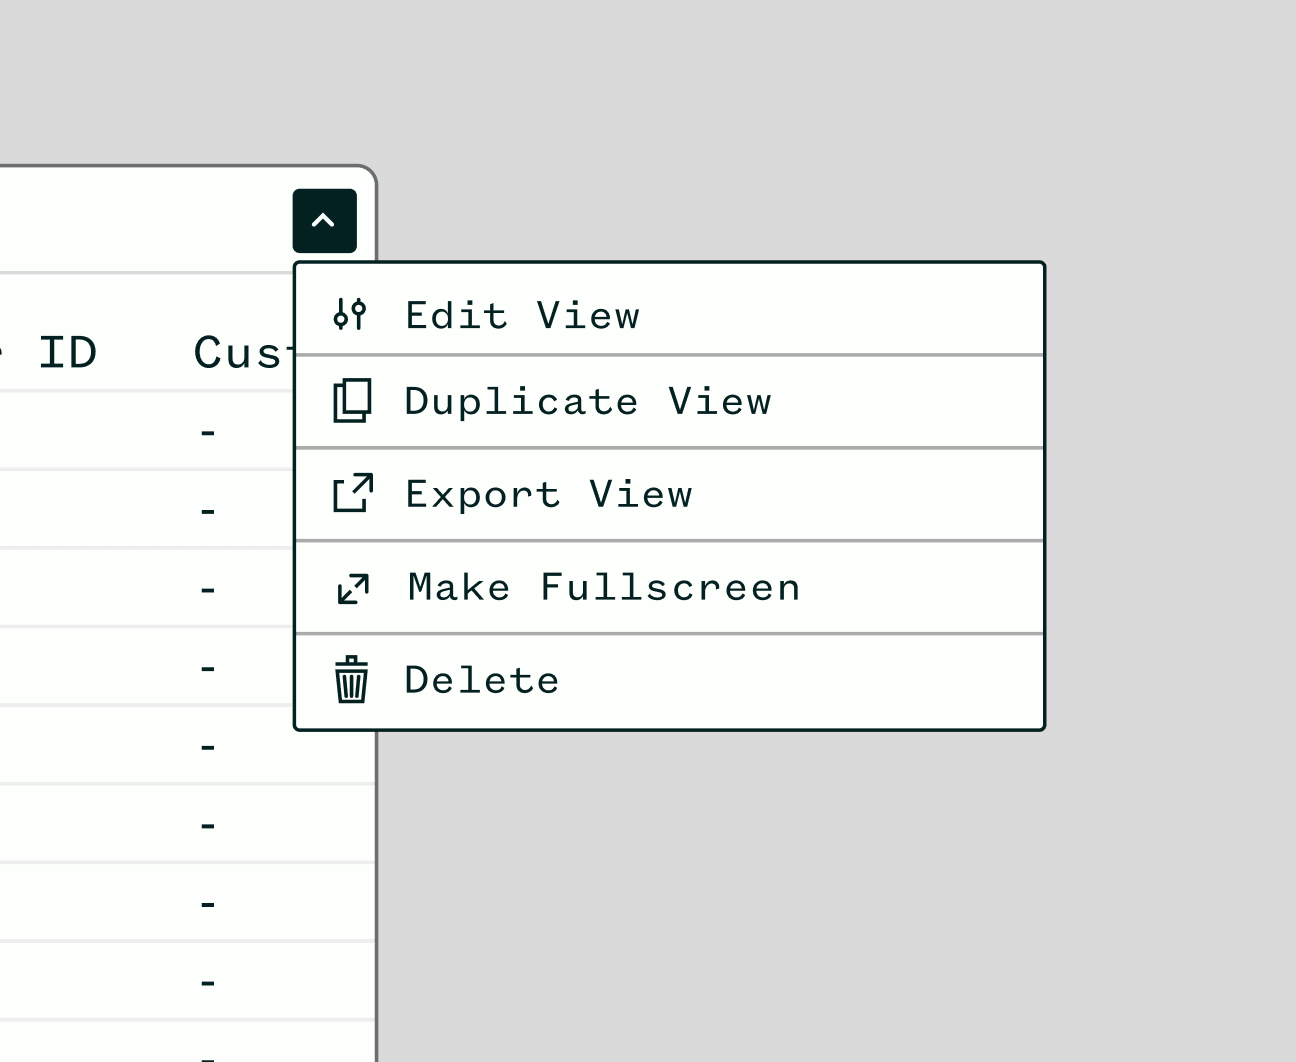Collapse the view options chevron button
This screenshot has width=1296, height=1062.
point(324,220)
